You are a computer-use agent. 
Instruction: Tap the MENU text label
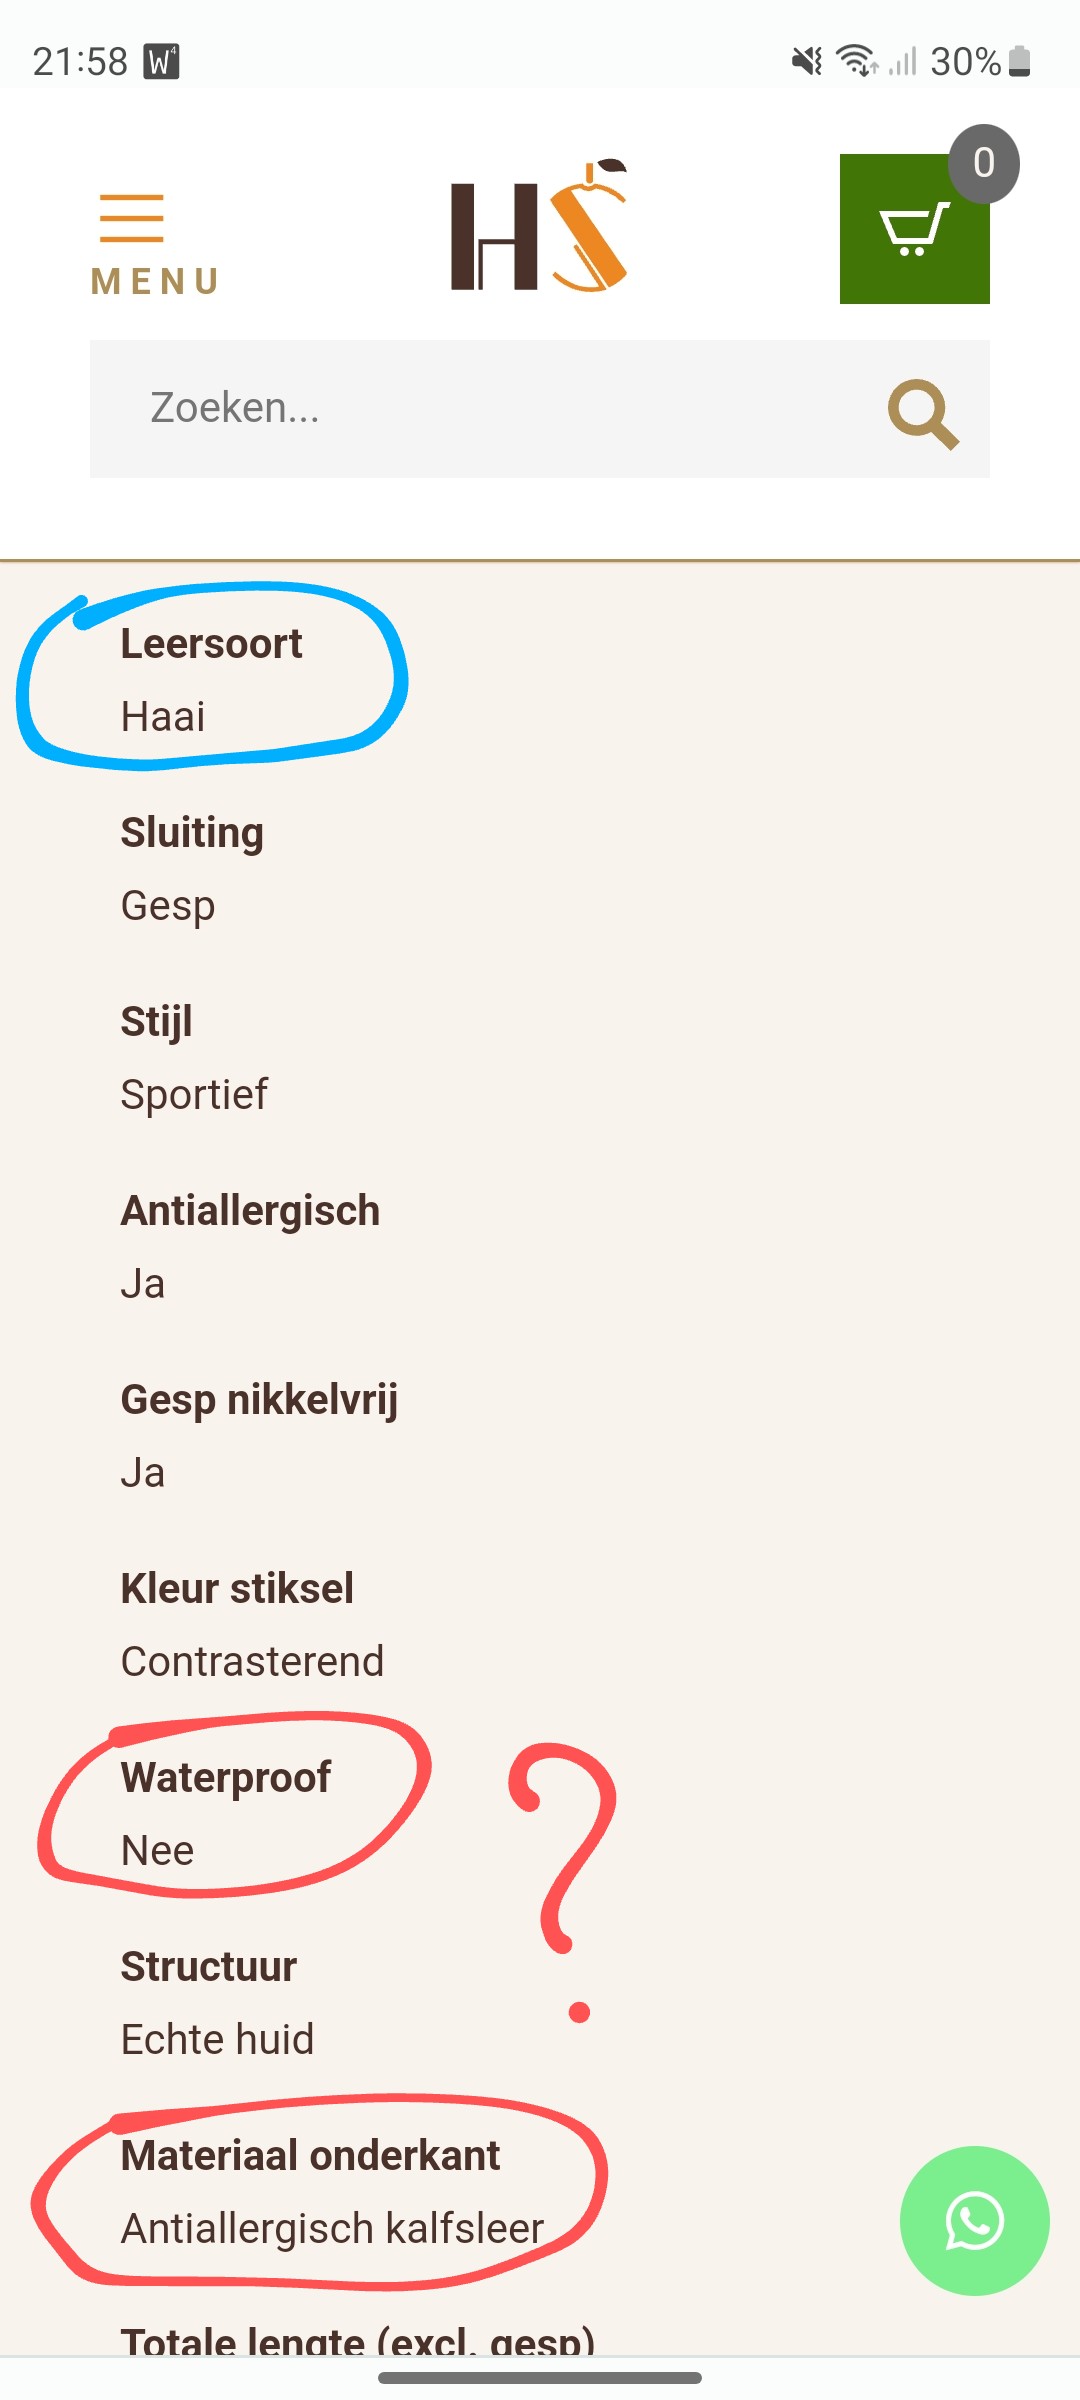[155, 282]
